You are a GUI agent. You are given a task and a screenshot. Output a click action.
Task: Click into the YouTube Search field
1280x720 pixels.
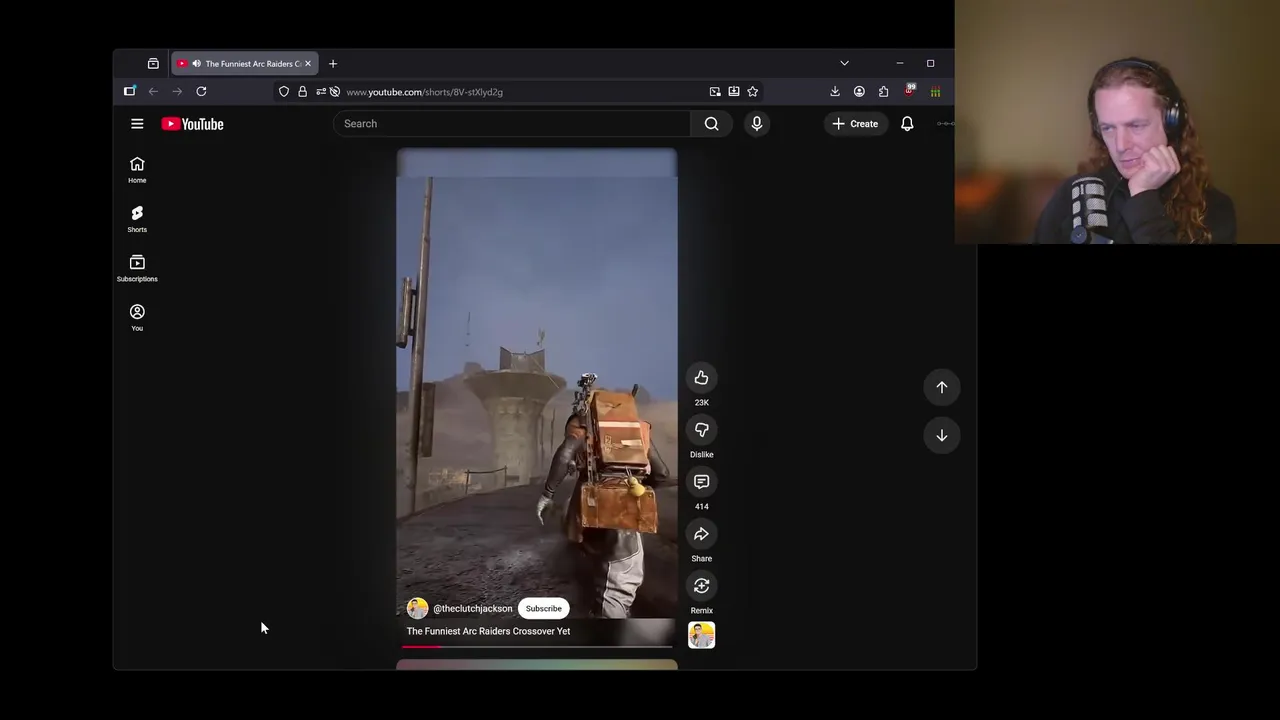[x=512, y=124]
